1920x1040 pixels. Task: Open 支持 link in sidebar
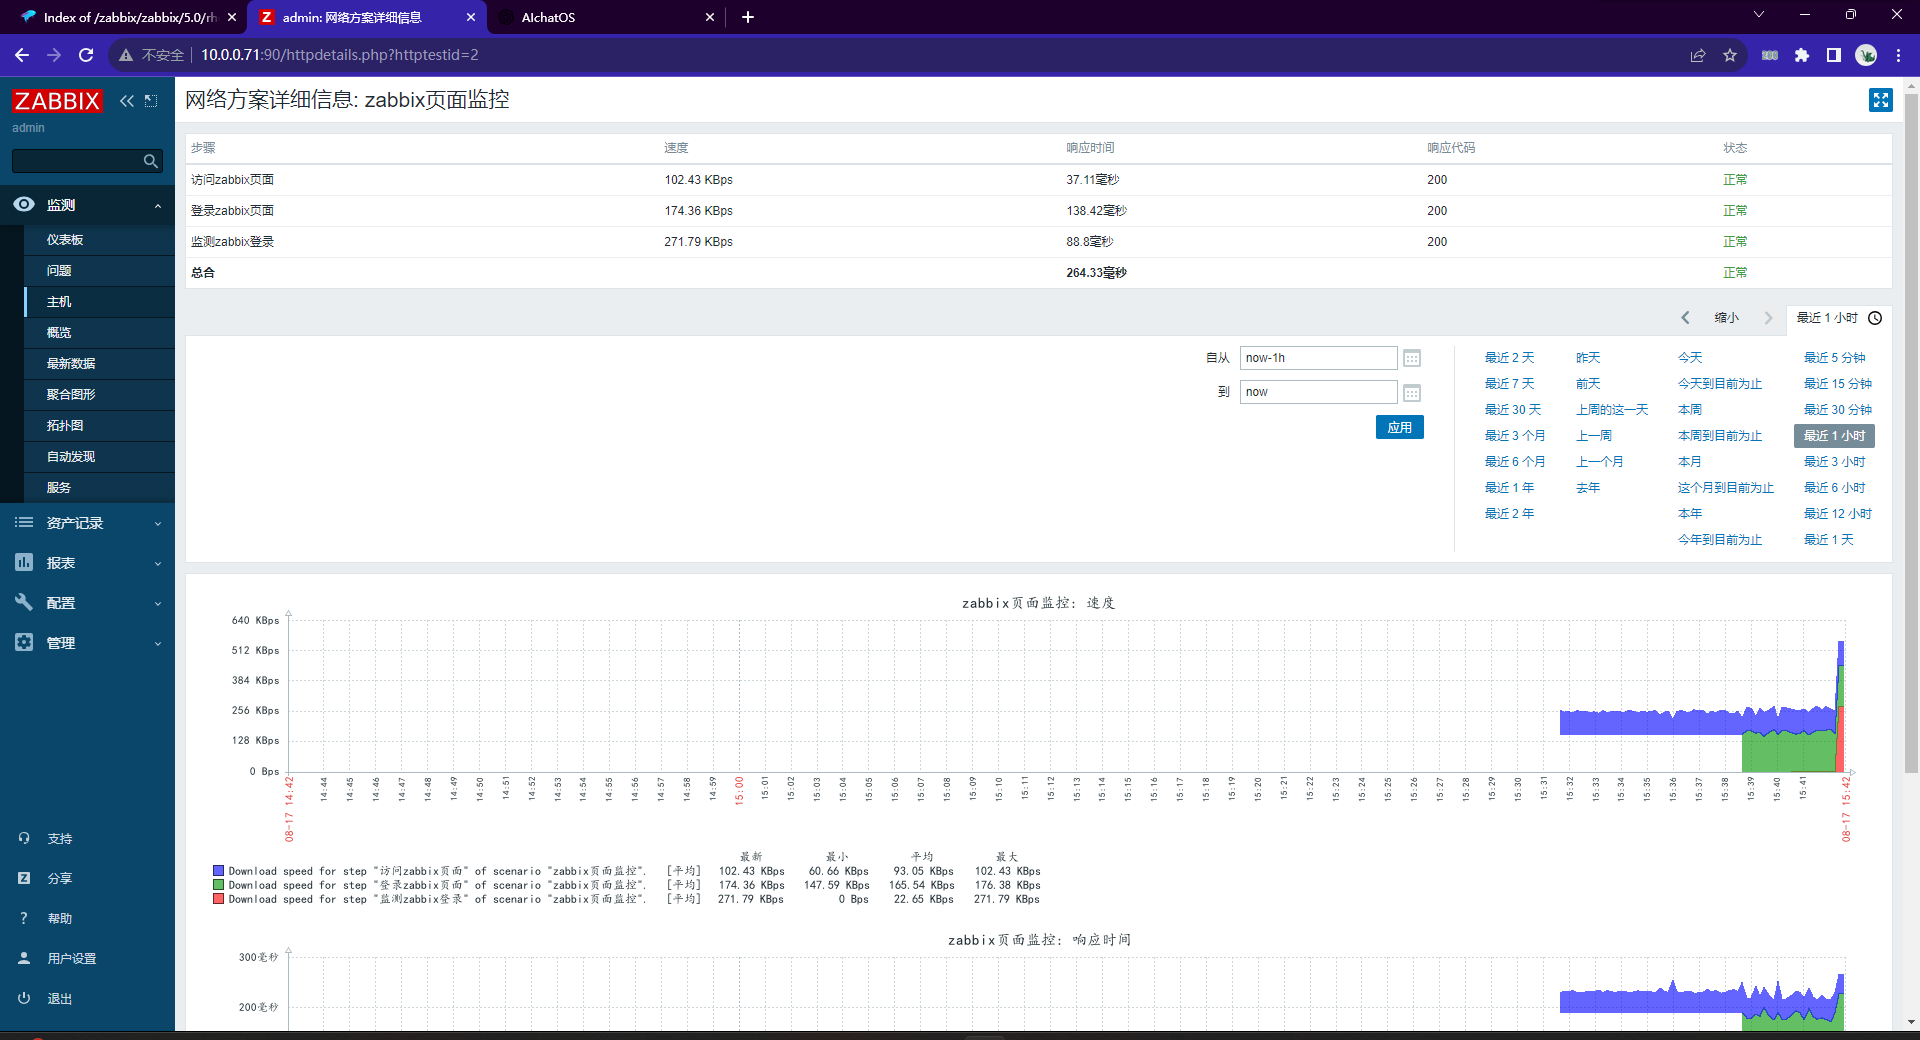tap(60, 839)
